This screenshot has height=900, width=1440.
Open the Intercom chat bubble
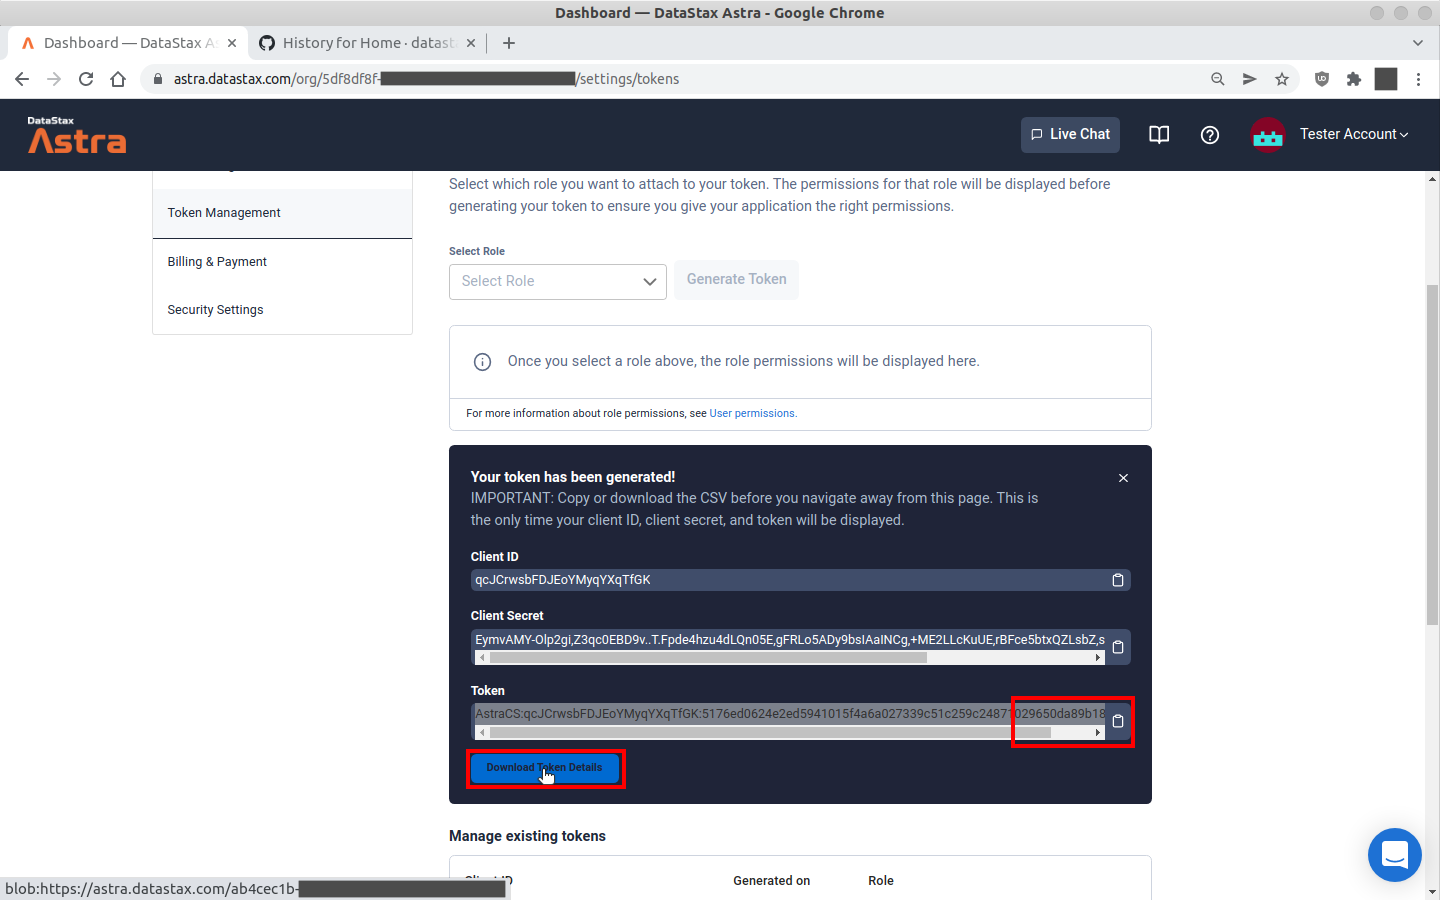point(1395,855)
